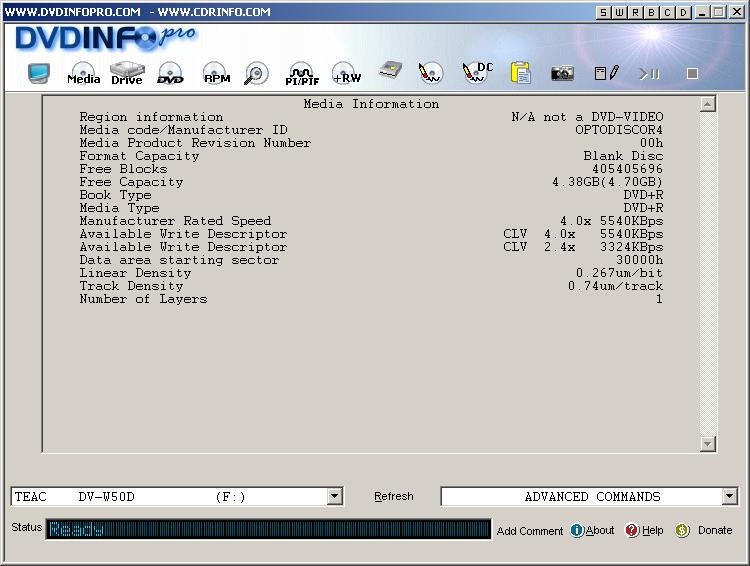Viewport: 750px width, 566px height.
Task: Click the Refresh button
Action: 394,496
